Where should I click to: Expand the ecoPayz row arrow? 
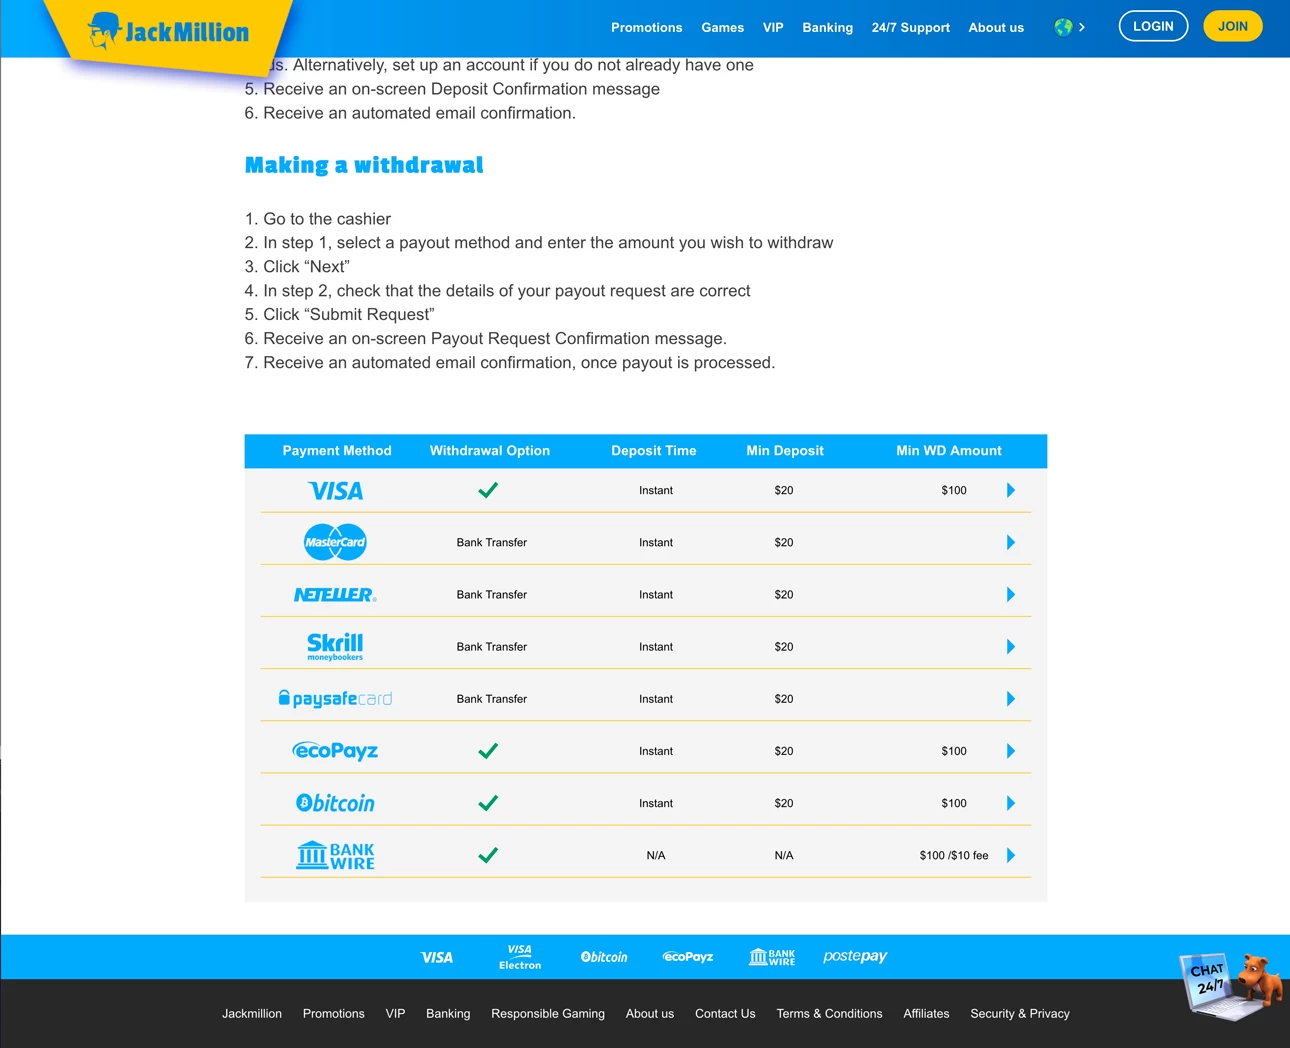1011,751
